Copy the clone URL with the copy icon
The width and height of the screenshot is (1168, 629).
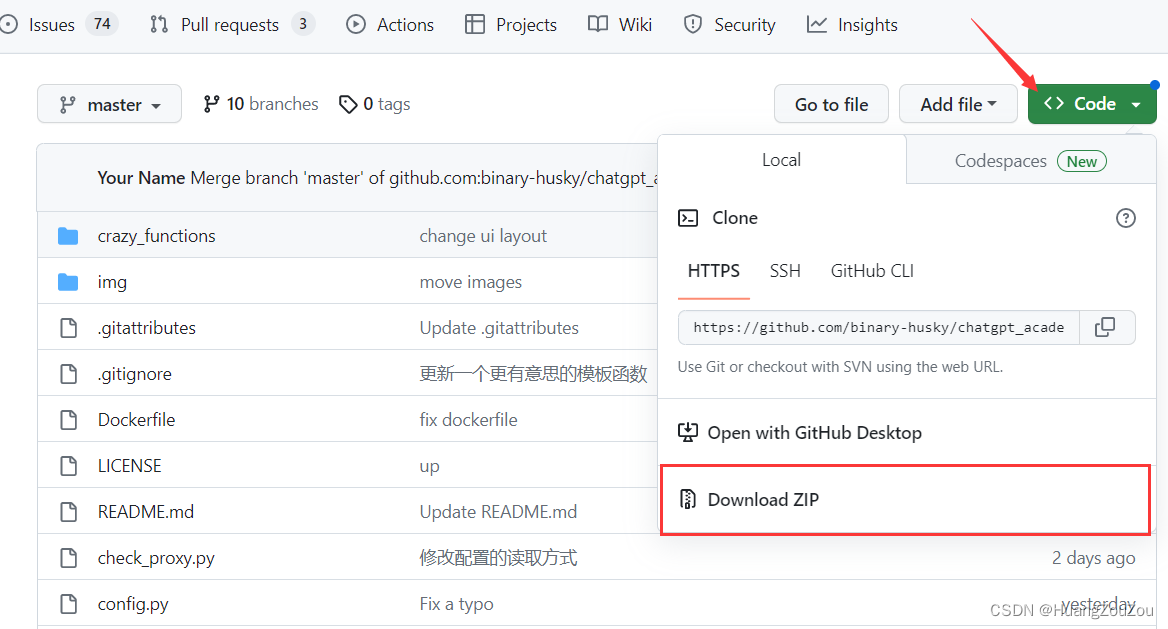(1105, 328)
